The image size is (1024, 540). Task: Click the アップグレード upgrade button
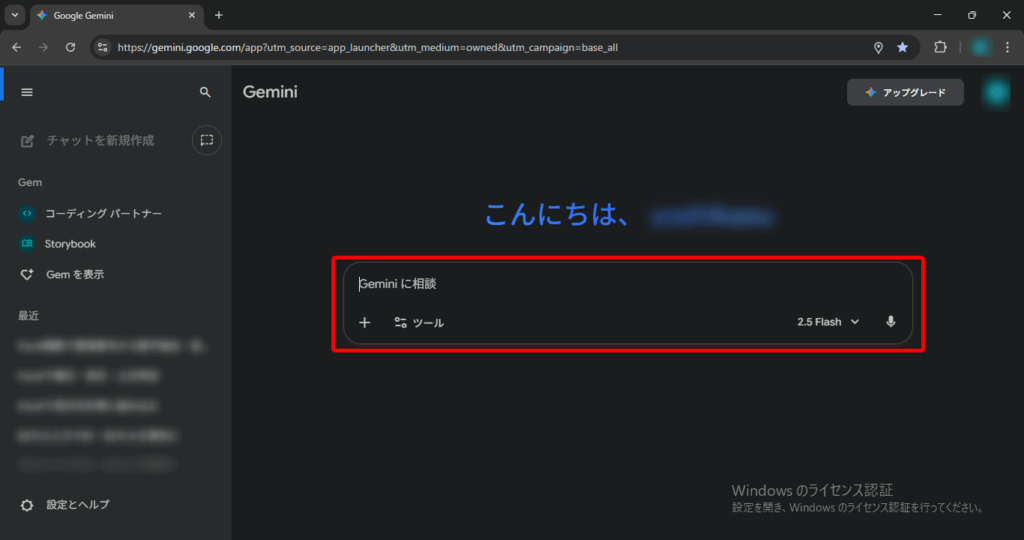[905, 92]
